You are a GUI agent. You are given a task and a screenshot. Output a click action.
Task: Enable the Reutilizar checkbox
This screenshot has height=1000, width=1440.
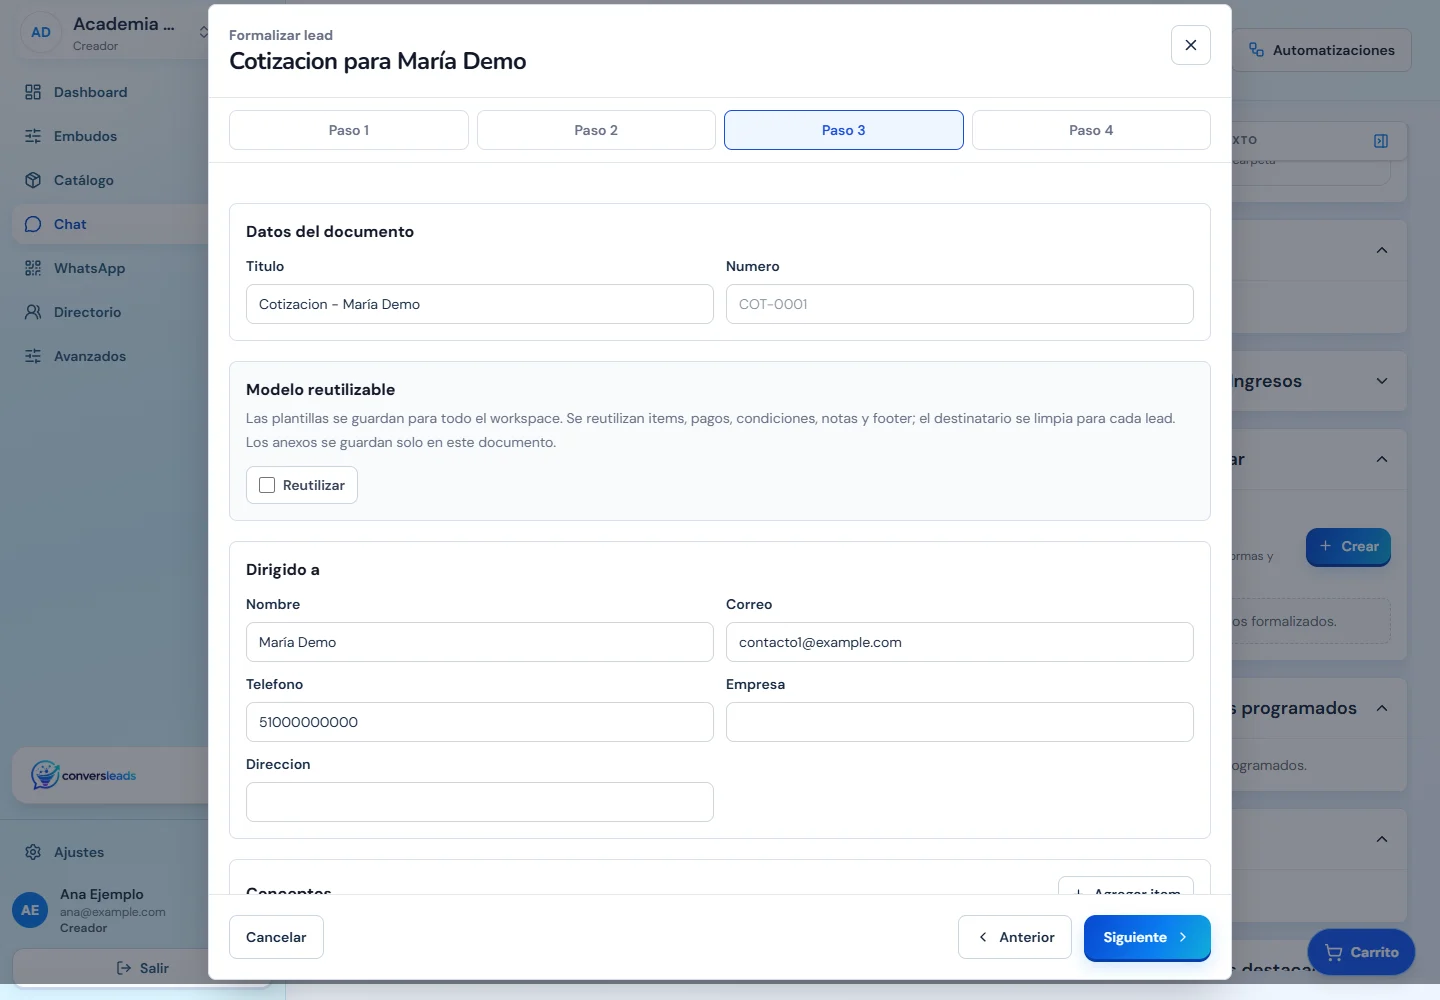[267, 485]
